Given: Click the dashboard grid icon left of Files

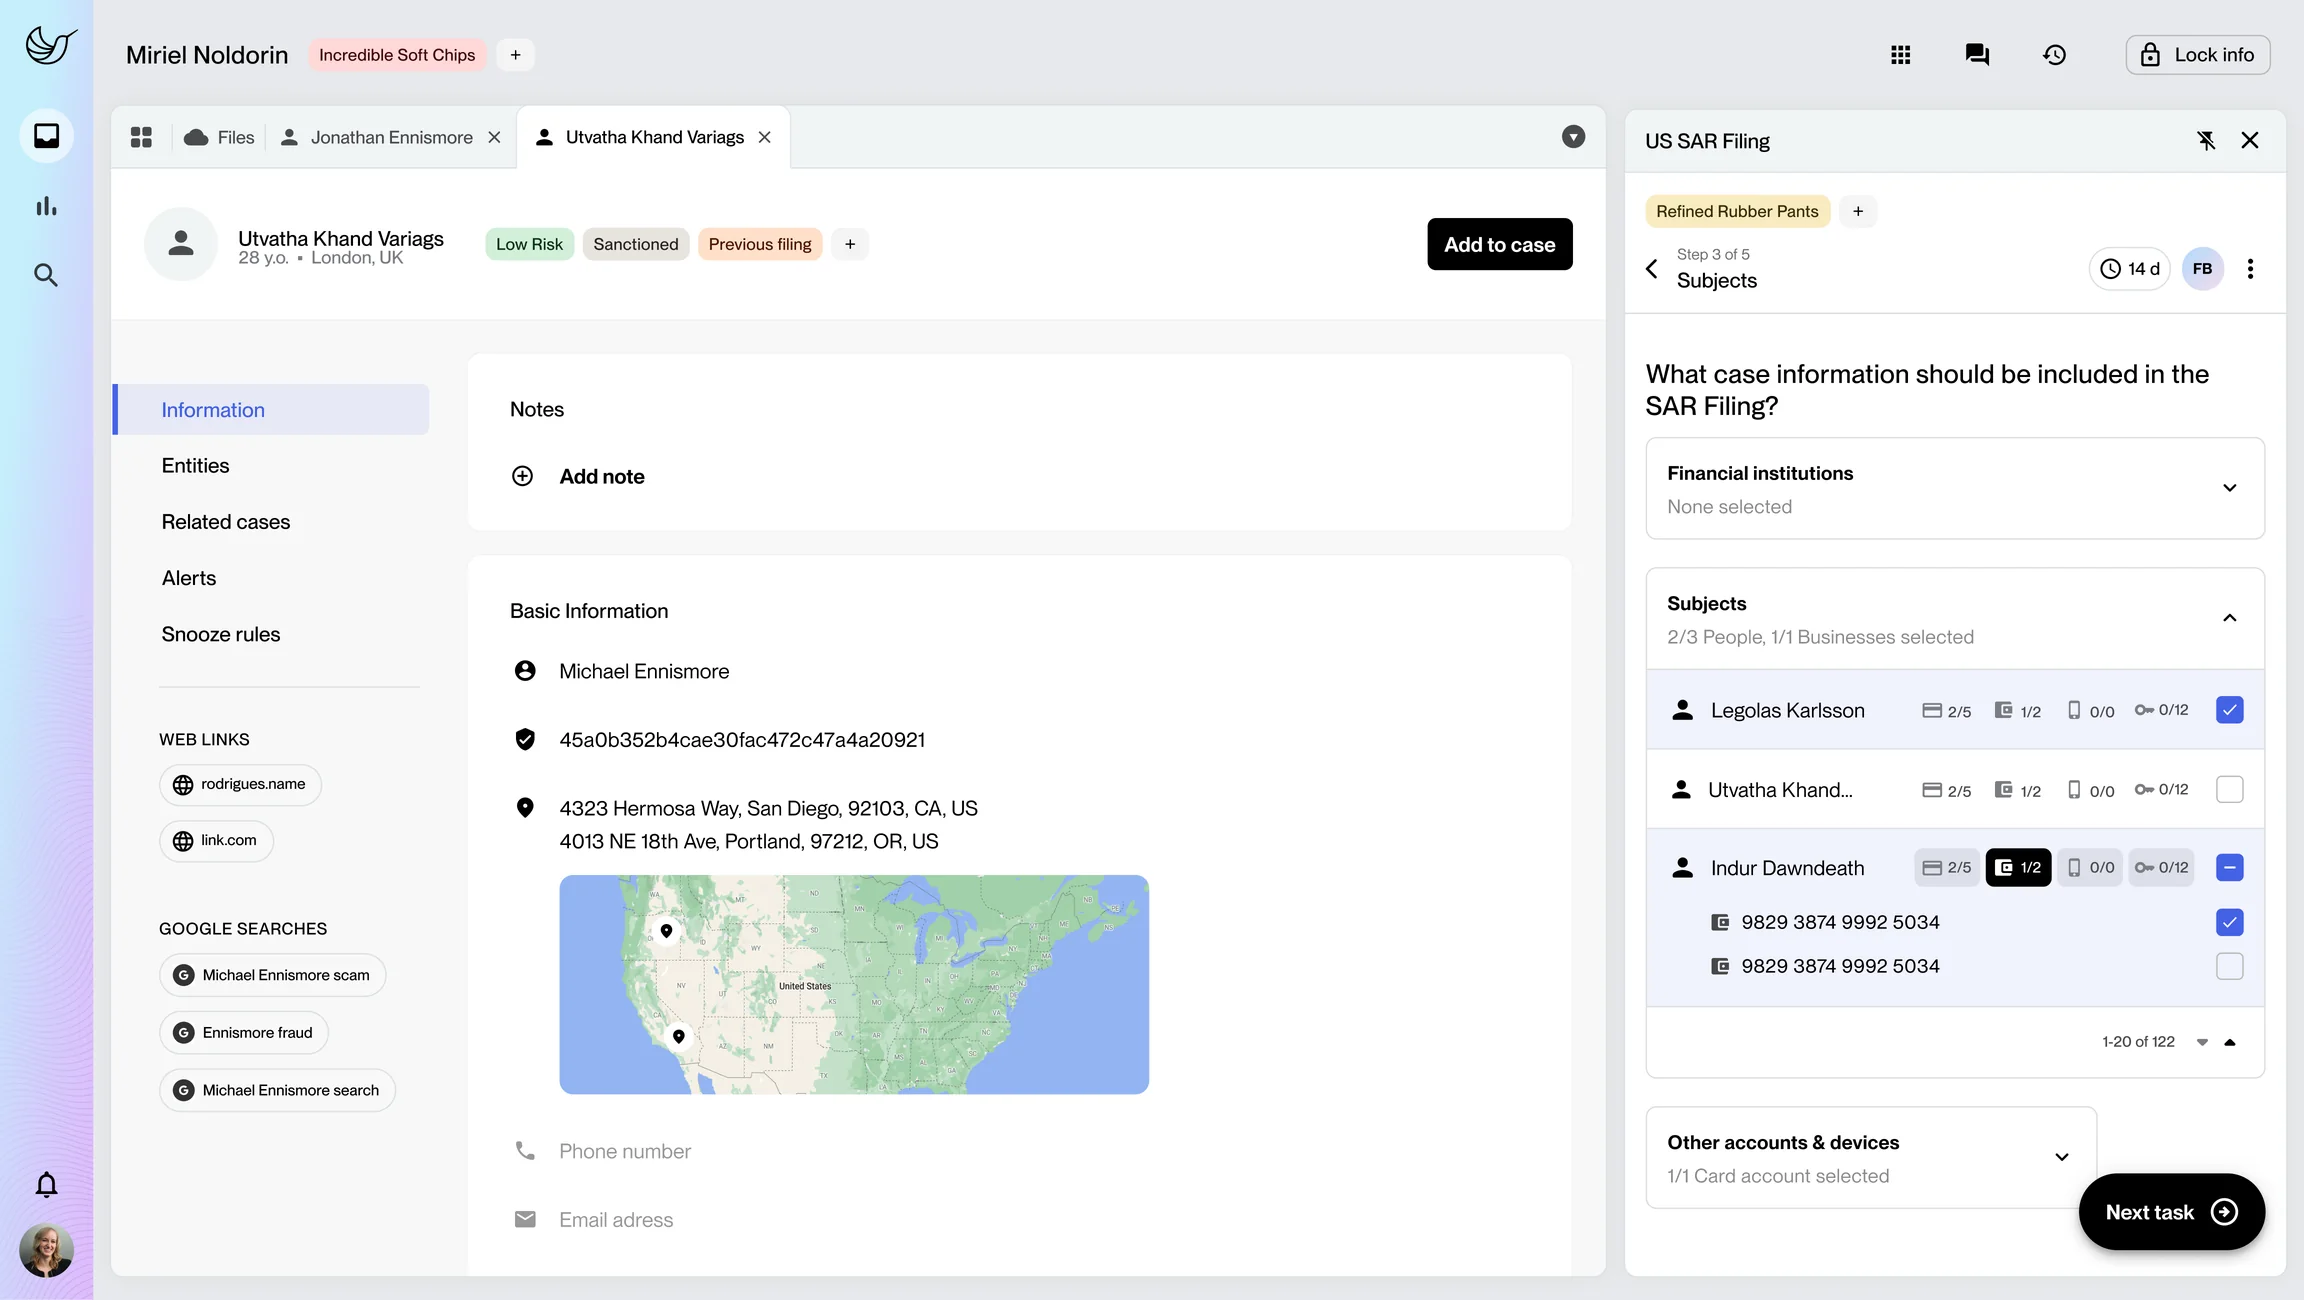Looking at the screenshot, I should tap(141, 137).
